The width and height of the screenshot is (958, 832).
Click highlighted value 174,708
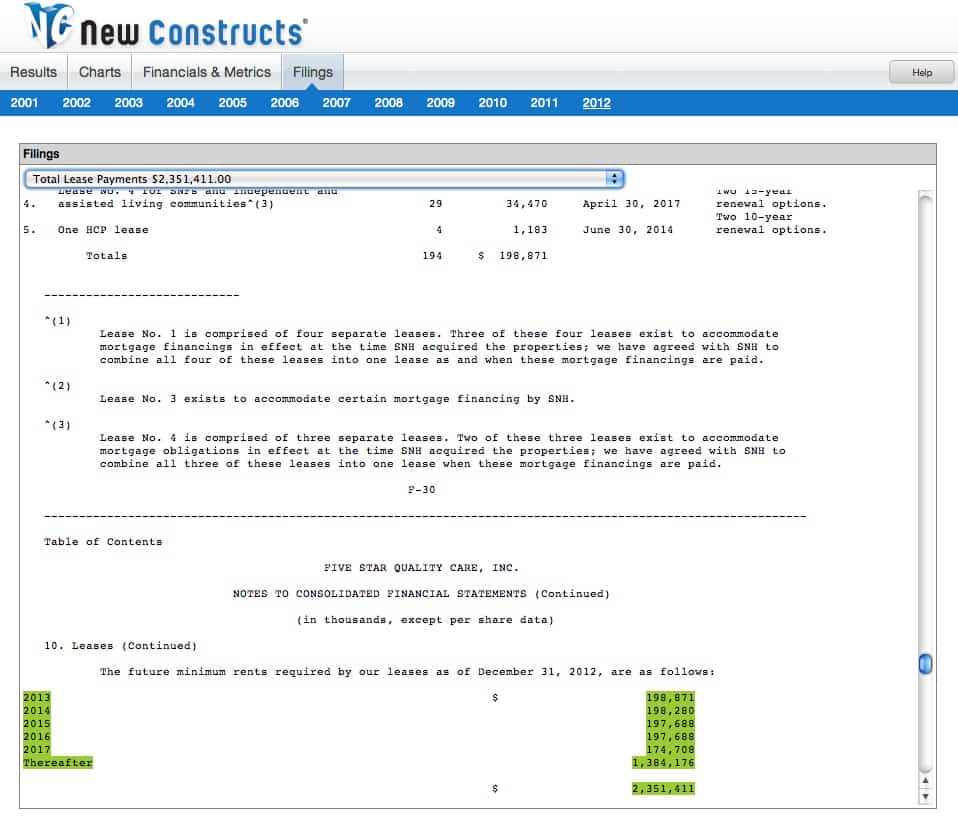pos(670,750)
